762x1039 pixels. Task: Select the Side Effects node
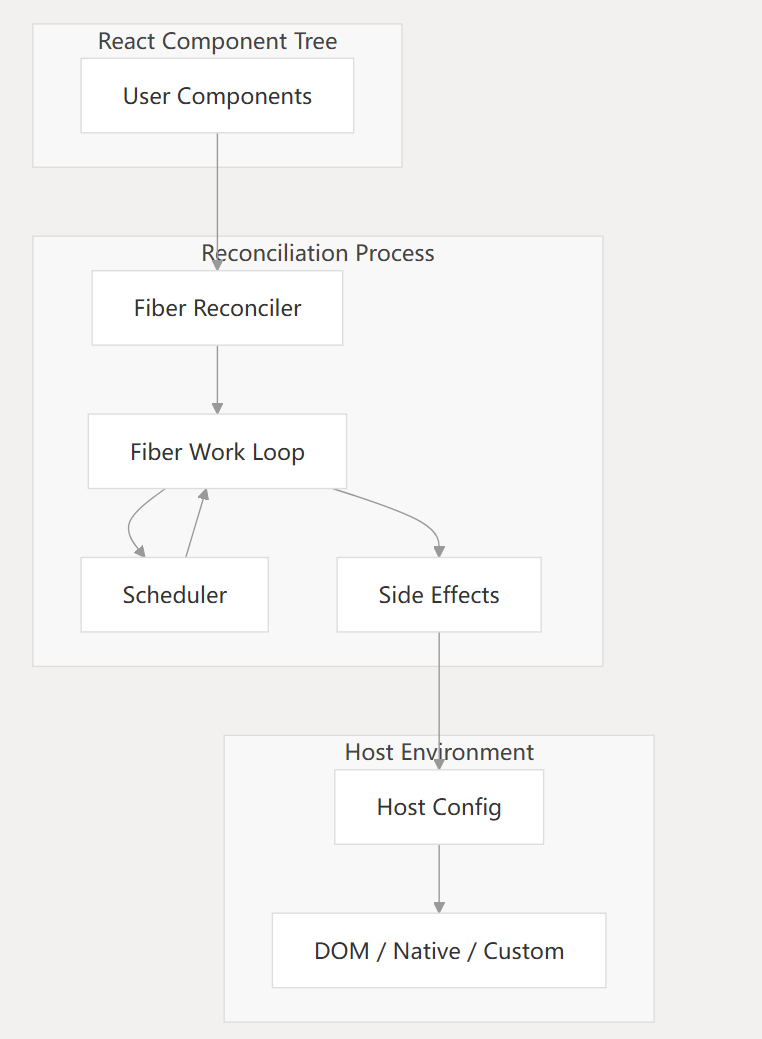point(439,595)
